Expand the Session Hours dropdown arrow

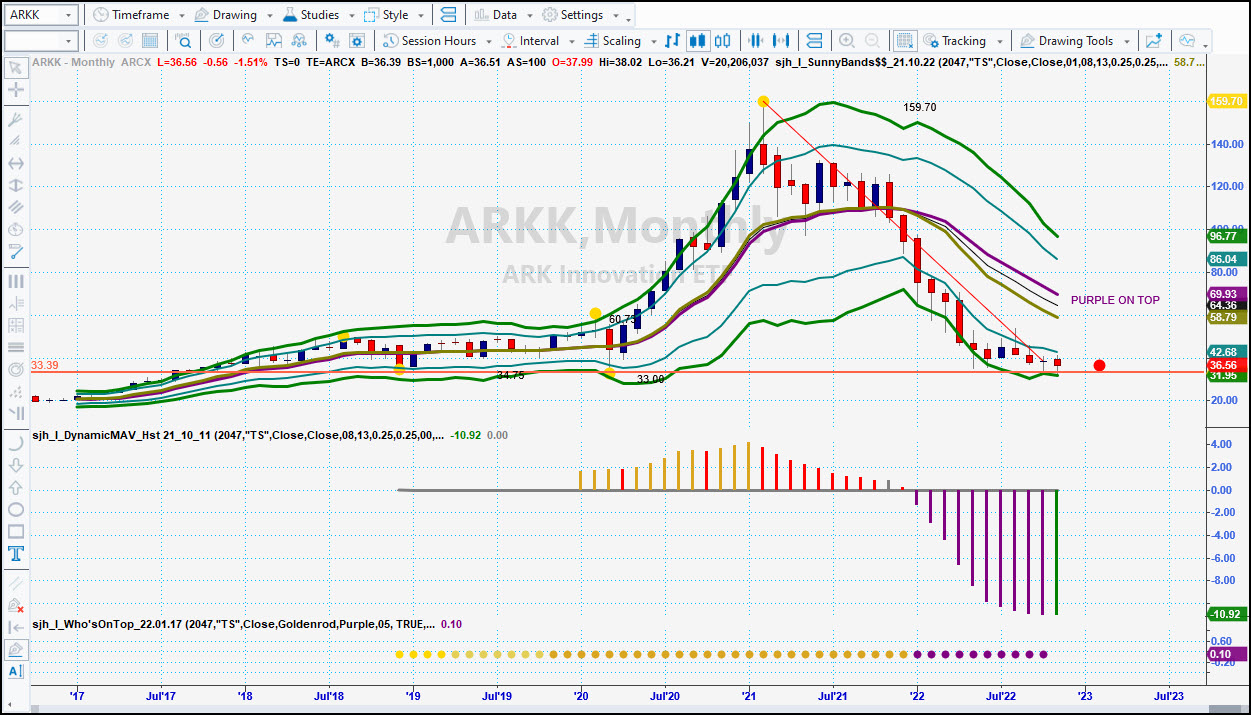(487, 42)
